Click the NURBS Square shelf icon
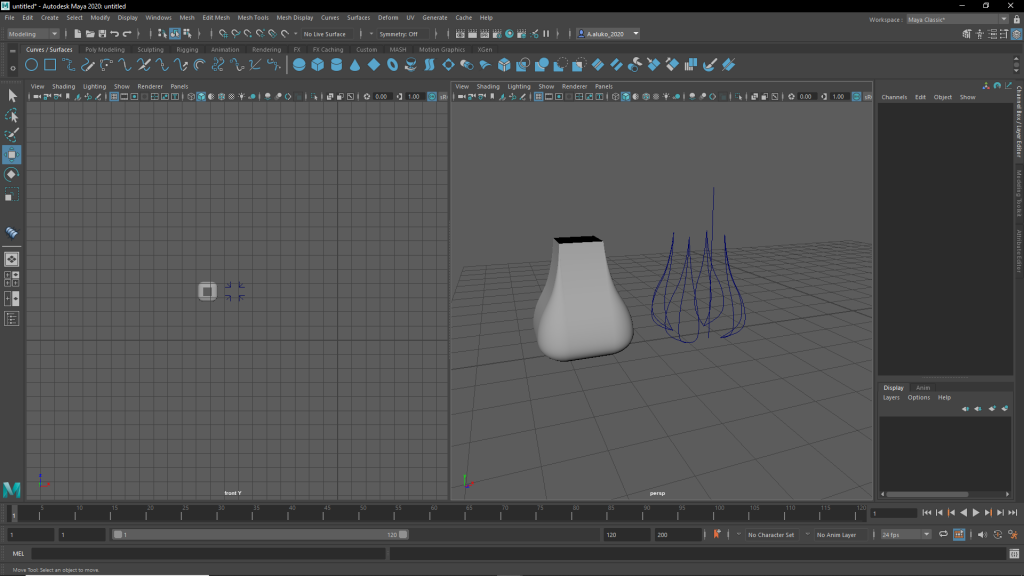This screenshot has width=1024, height=576. (x=50, y=65)
